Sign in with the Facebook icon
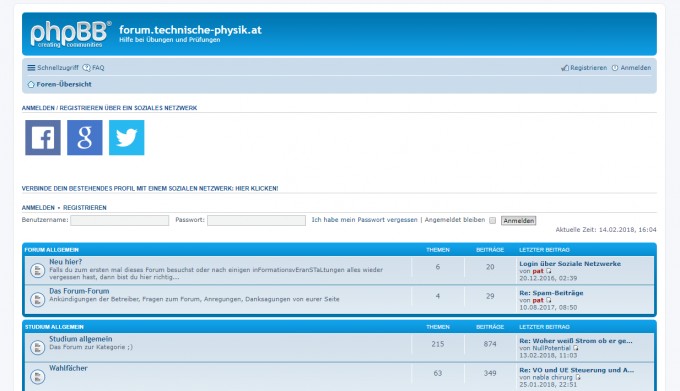 tap(43, 137)
